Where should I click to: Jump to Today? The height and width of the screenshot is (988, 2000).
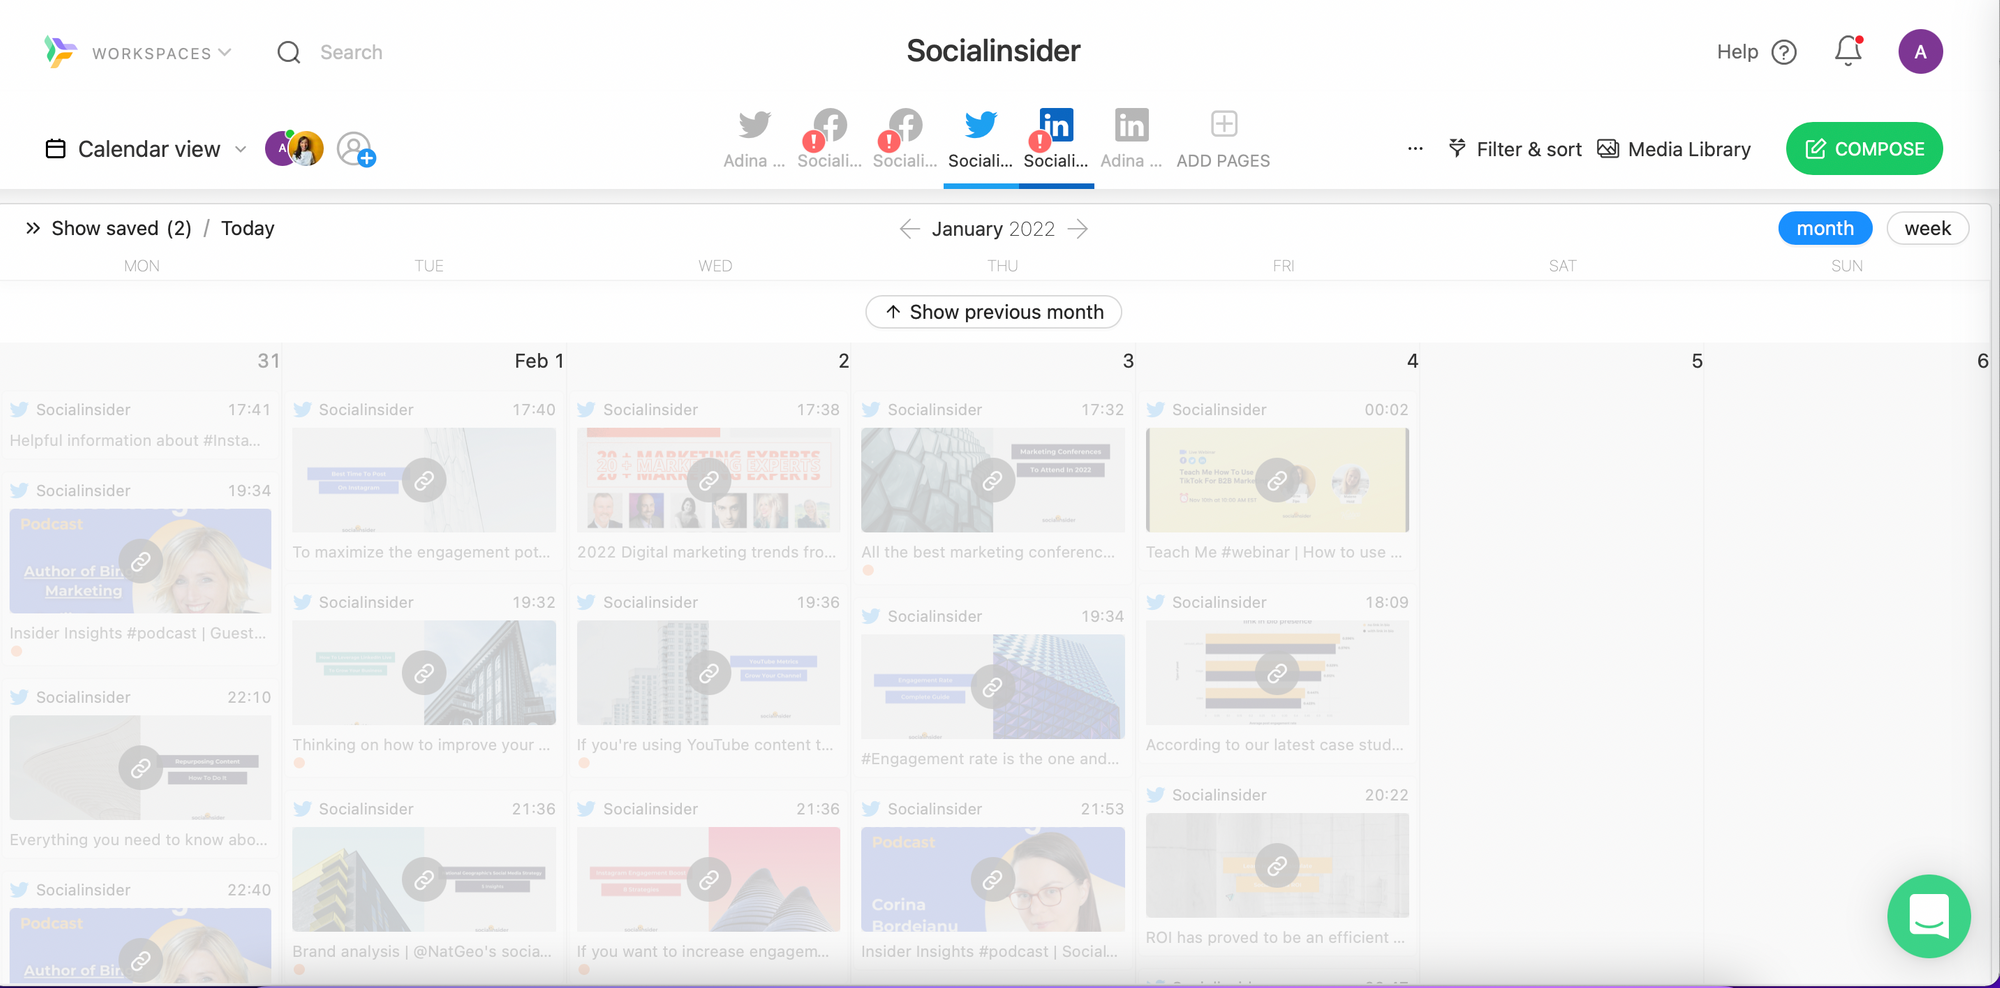tap(247, 228)
